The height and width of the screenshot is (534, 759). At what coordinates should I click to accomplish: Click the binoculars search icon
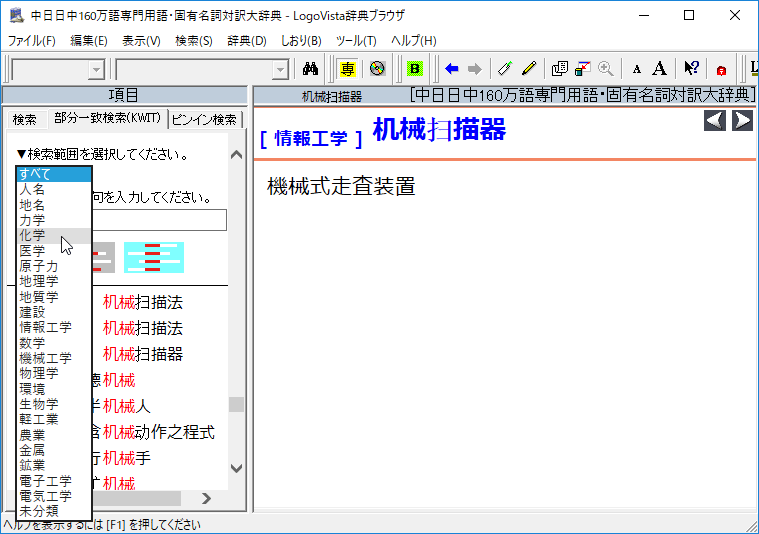pos(310,69)
